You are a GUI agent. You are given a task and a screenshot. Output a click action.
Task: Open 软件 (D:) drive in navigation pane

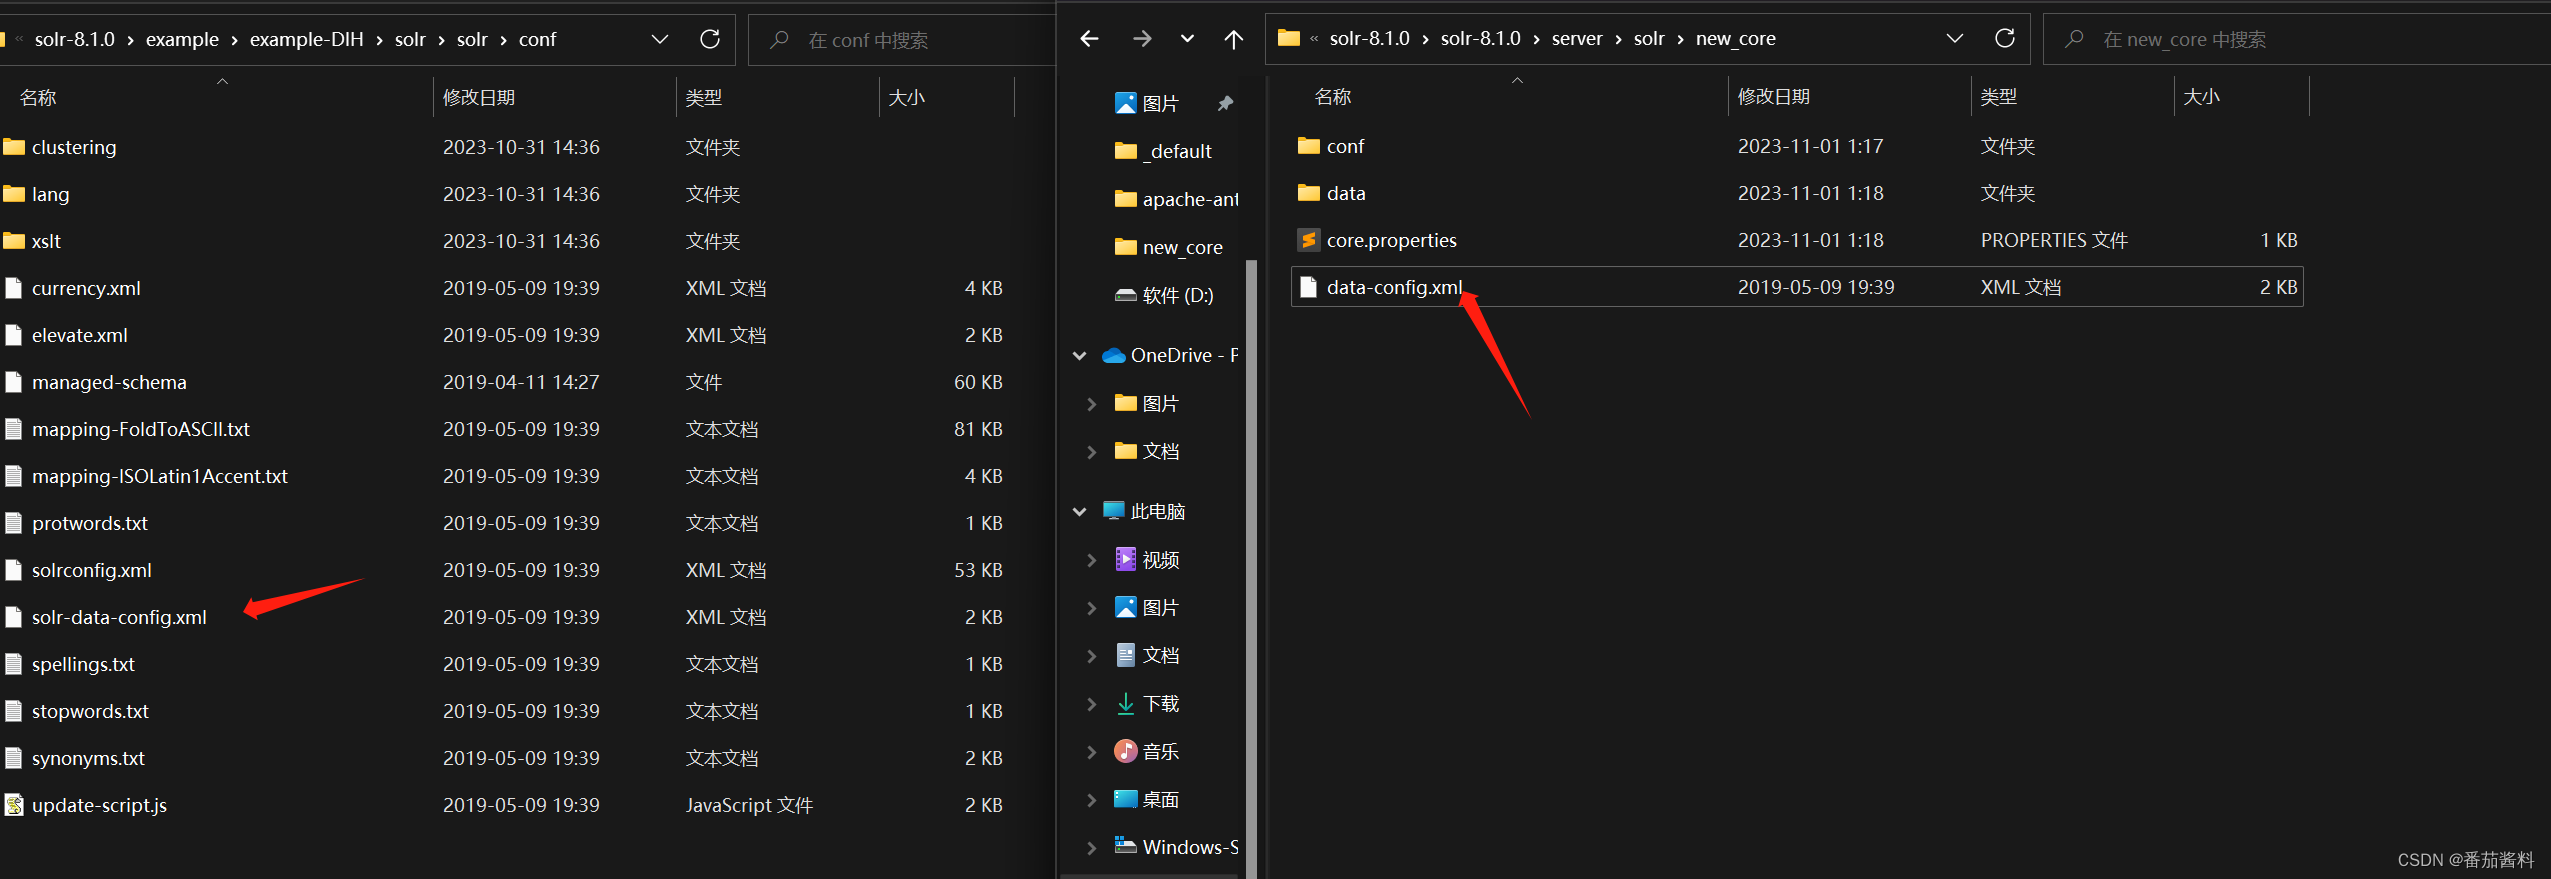[x=1164, y=295]
